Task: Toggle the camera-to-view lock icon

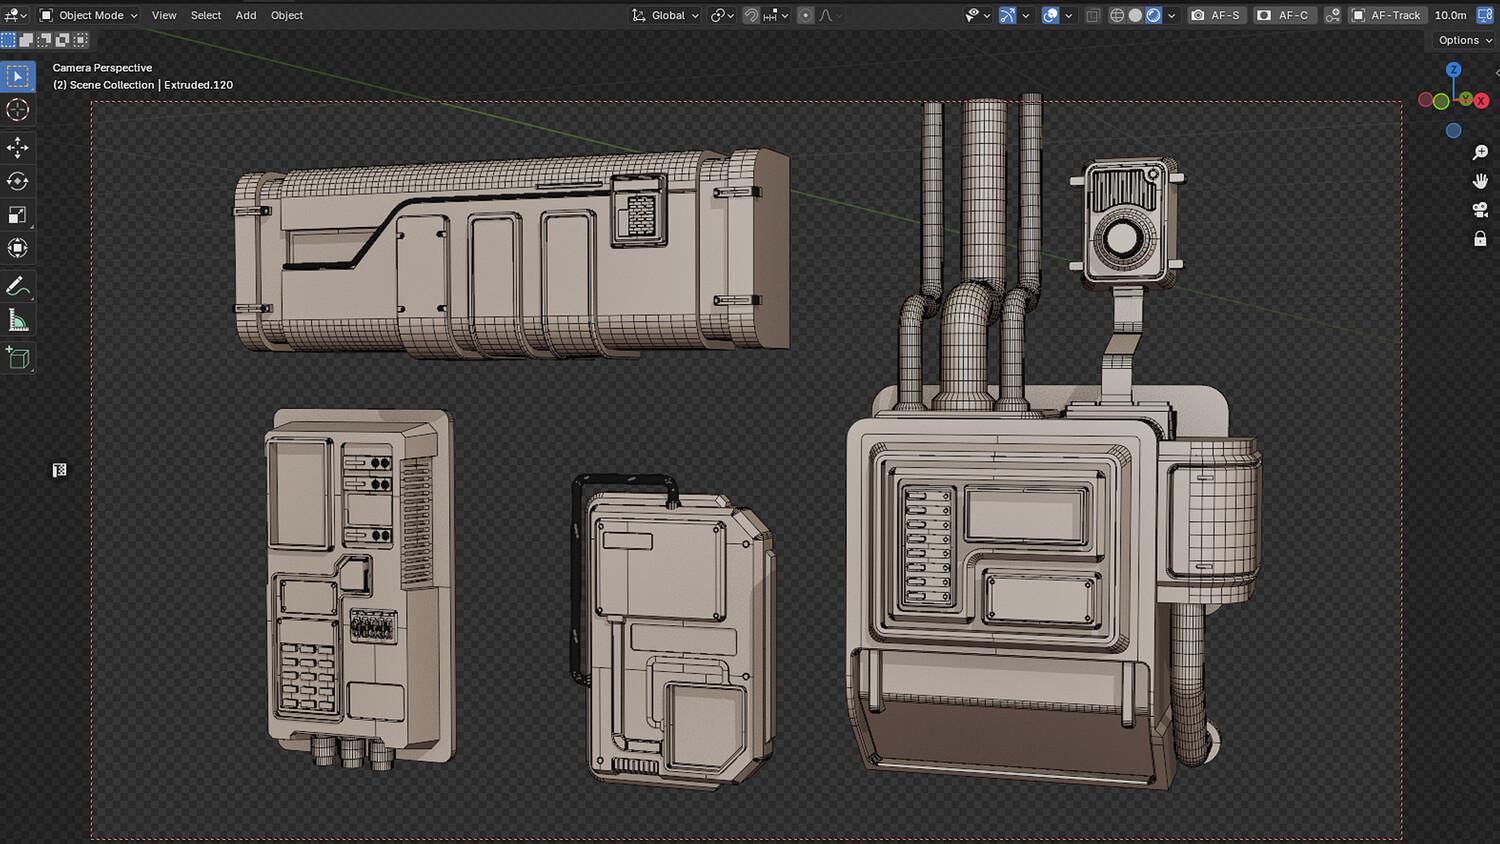Action: pyautogui.click(x=1480, y=239)
